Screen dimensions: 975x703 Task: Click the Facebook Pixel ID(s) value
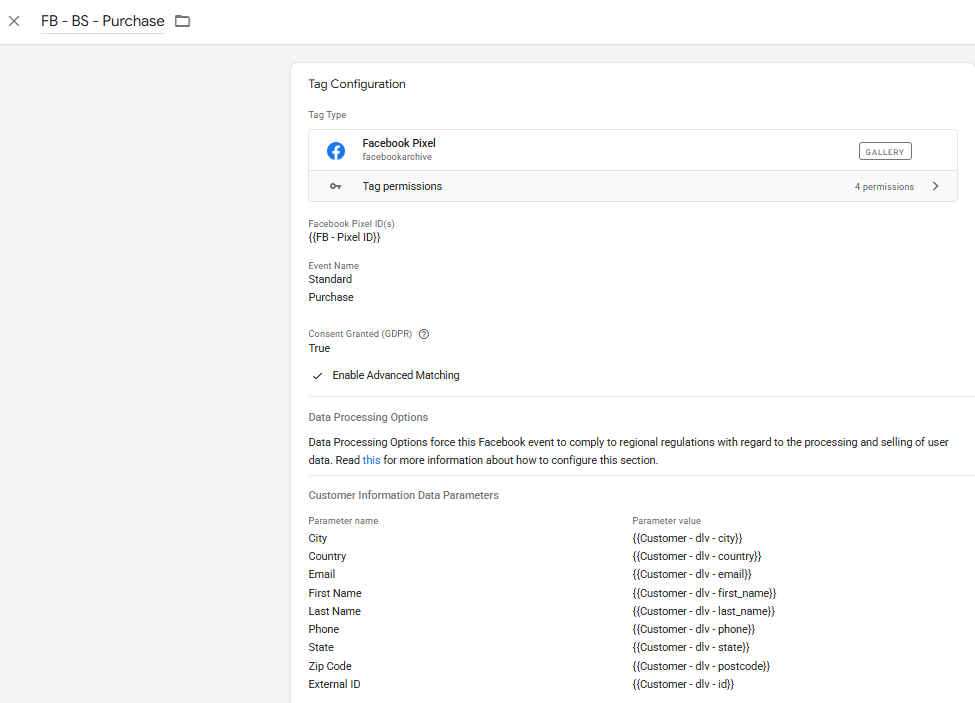tap(344, 238)
